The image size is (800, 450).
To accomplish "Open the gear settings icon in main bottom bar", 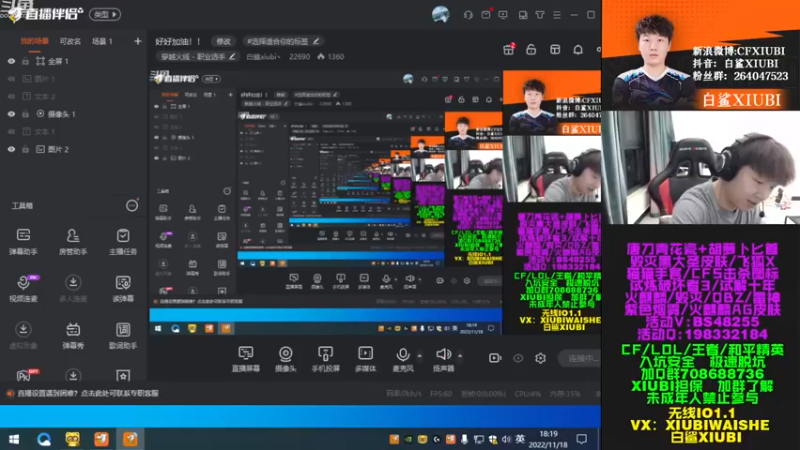I will [x=540, y=358].
